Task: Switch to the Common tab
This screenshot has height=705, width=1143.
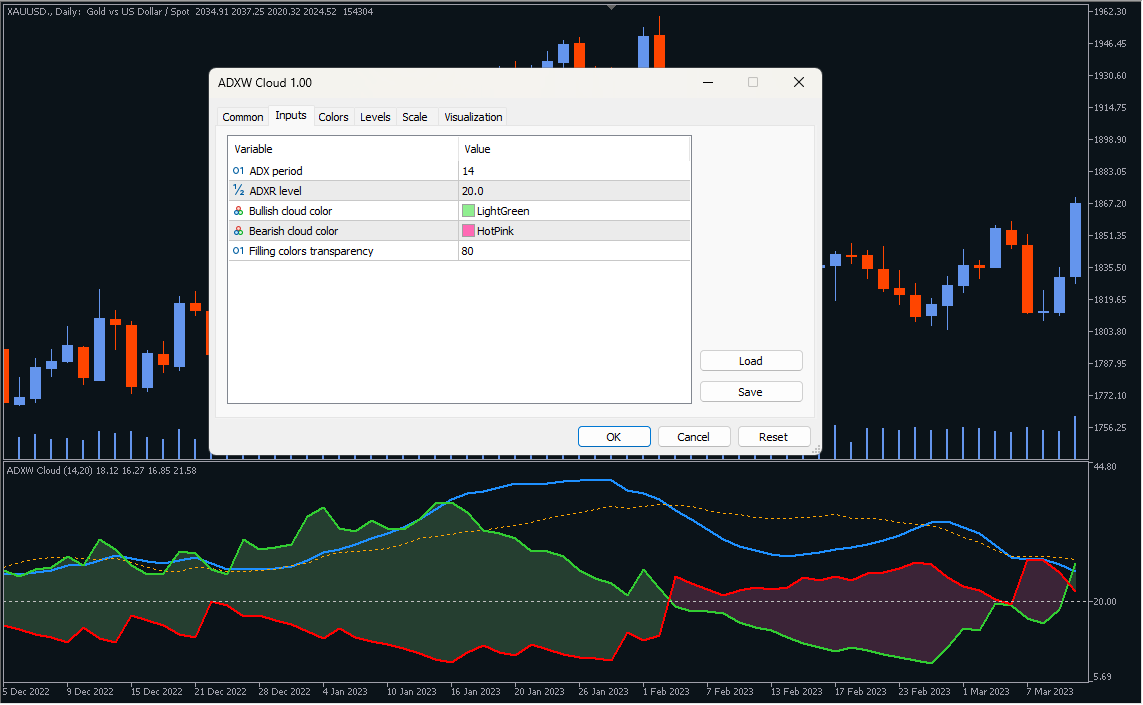Action: [242, 117]
